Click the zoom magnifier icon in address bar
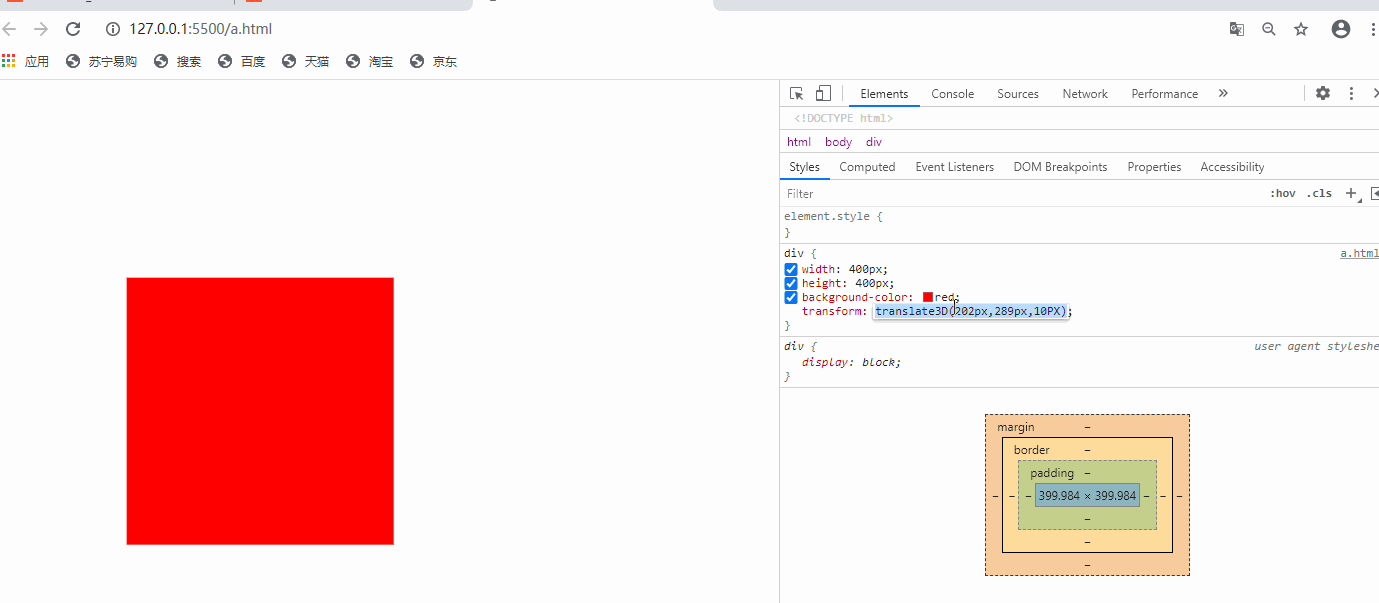1379x603 pixels. [x=1269, y=29]
